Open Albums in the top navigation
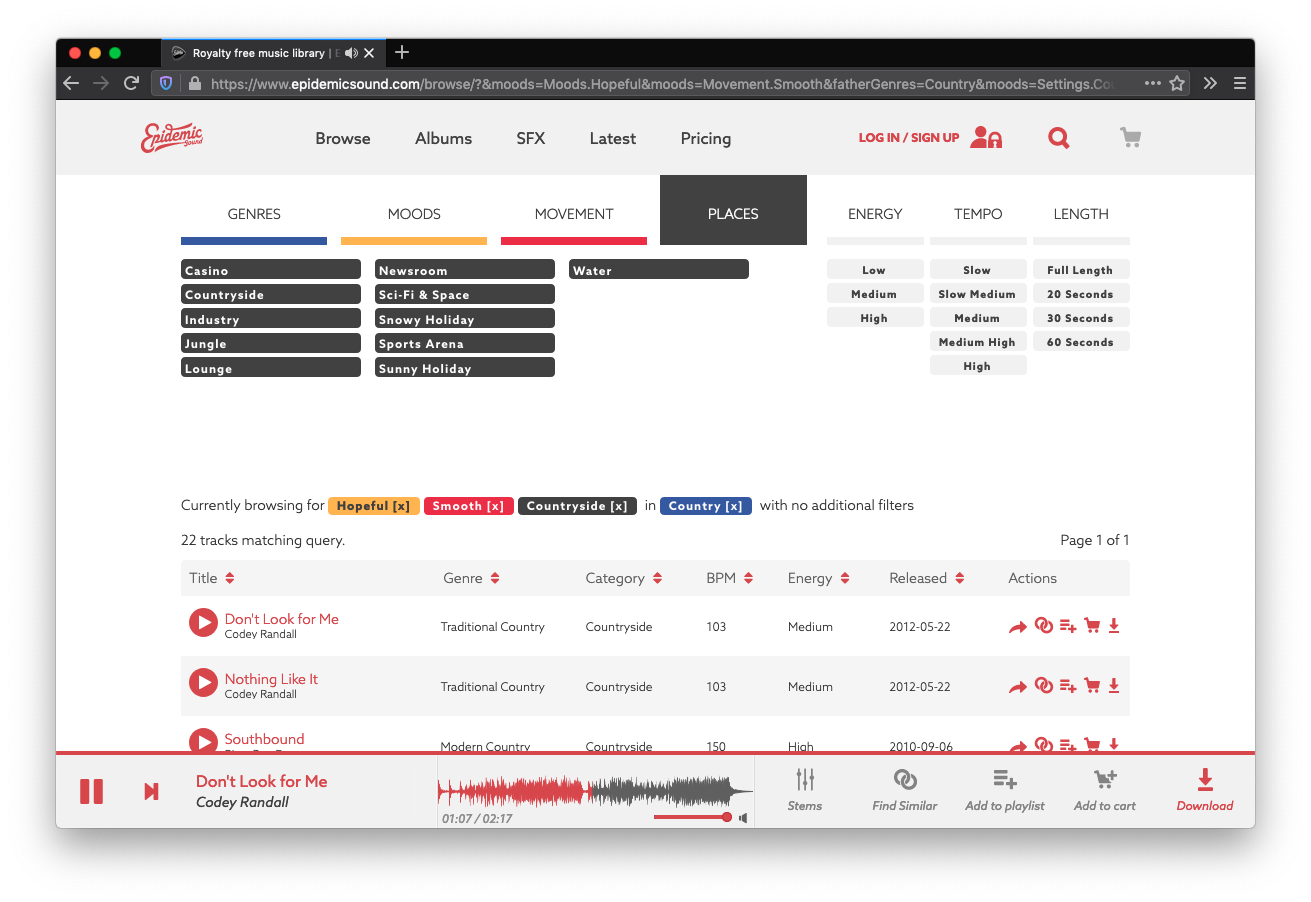Screen dimensions: 1311x902 444,138
